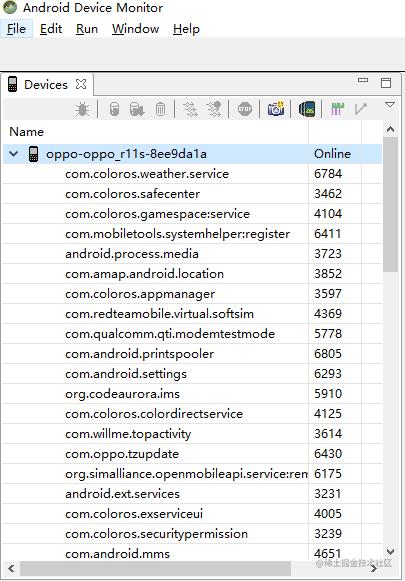Image resolution: width=405 pixels, height=581 pixels.
Task: Click PID value 3231
Action: 328,494
